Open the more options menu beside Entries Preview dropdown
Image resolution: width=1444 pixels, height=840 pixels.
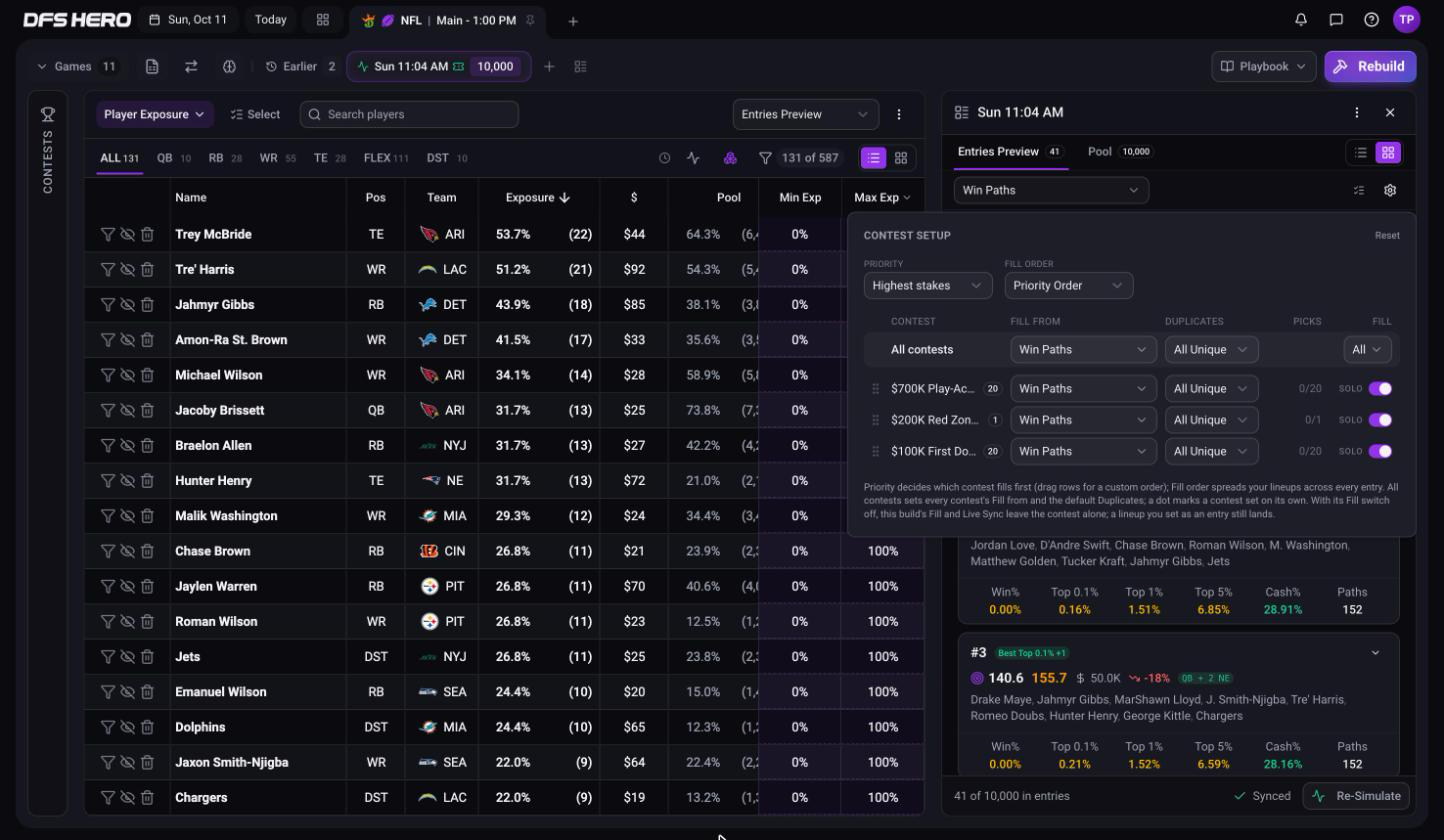(x=898, y=114)
